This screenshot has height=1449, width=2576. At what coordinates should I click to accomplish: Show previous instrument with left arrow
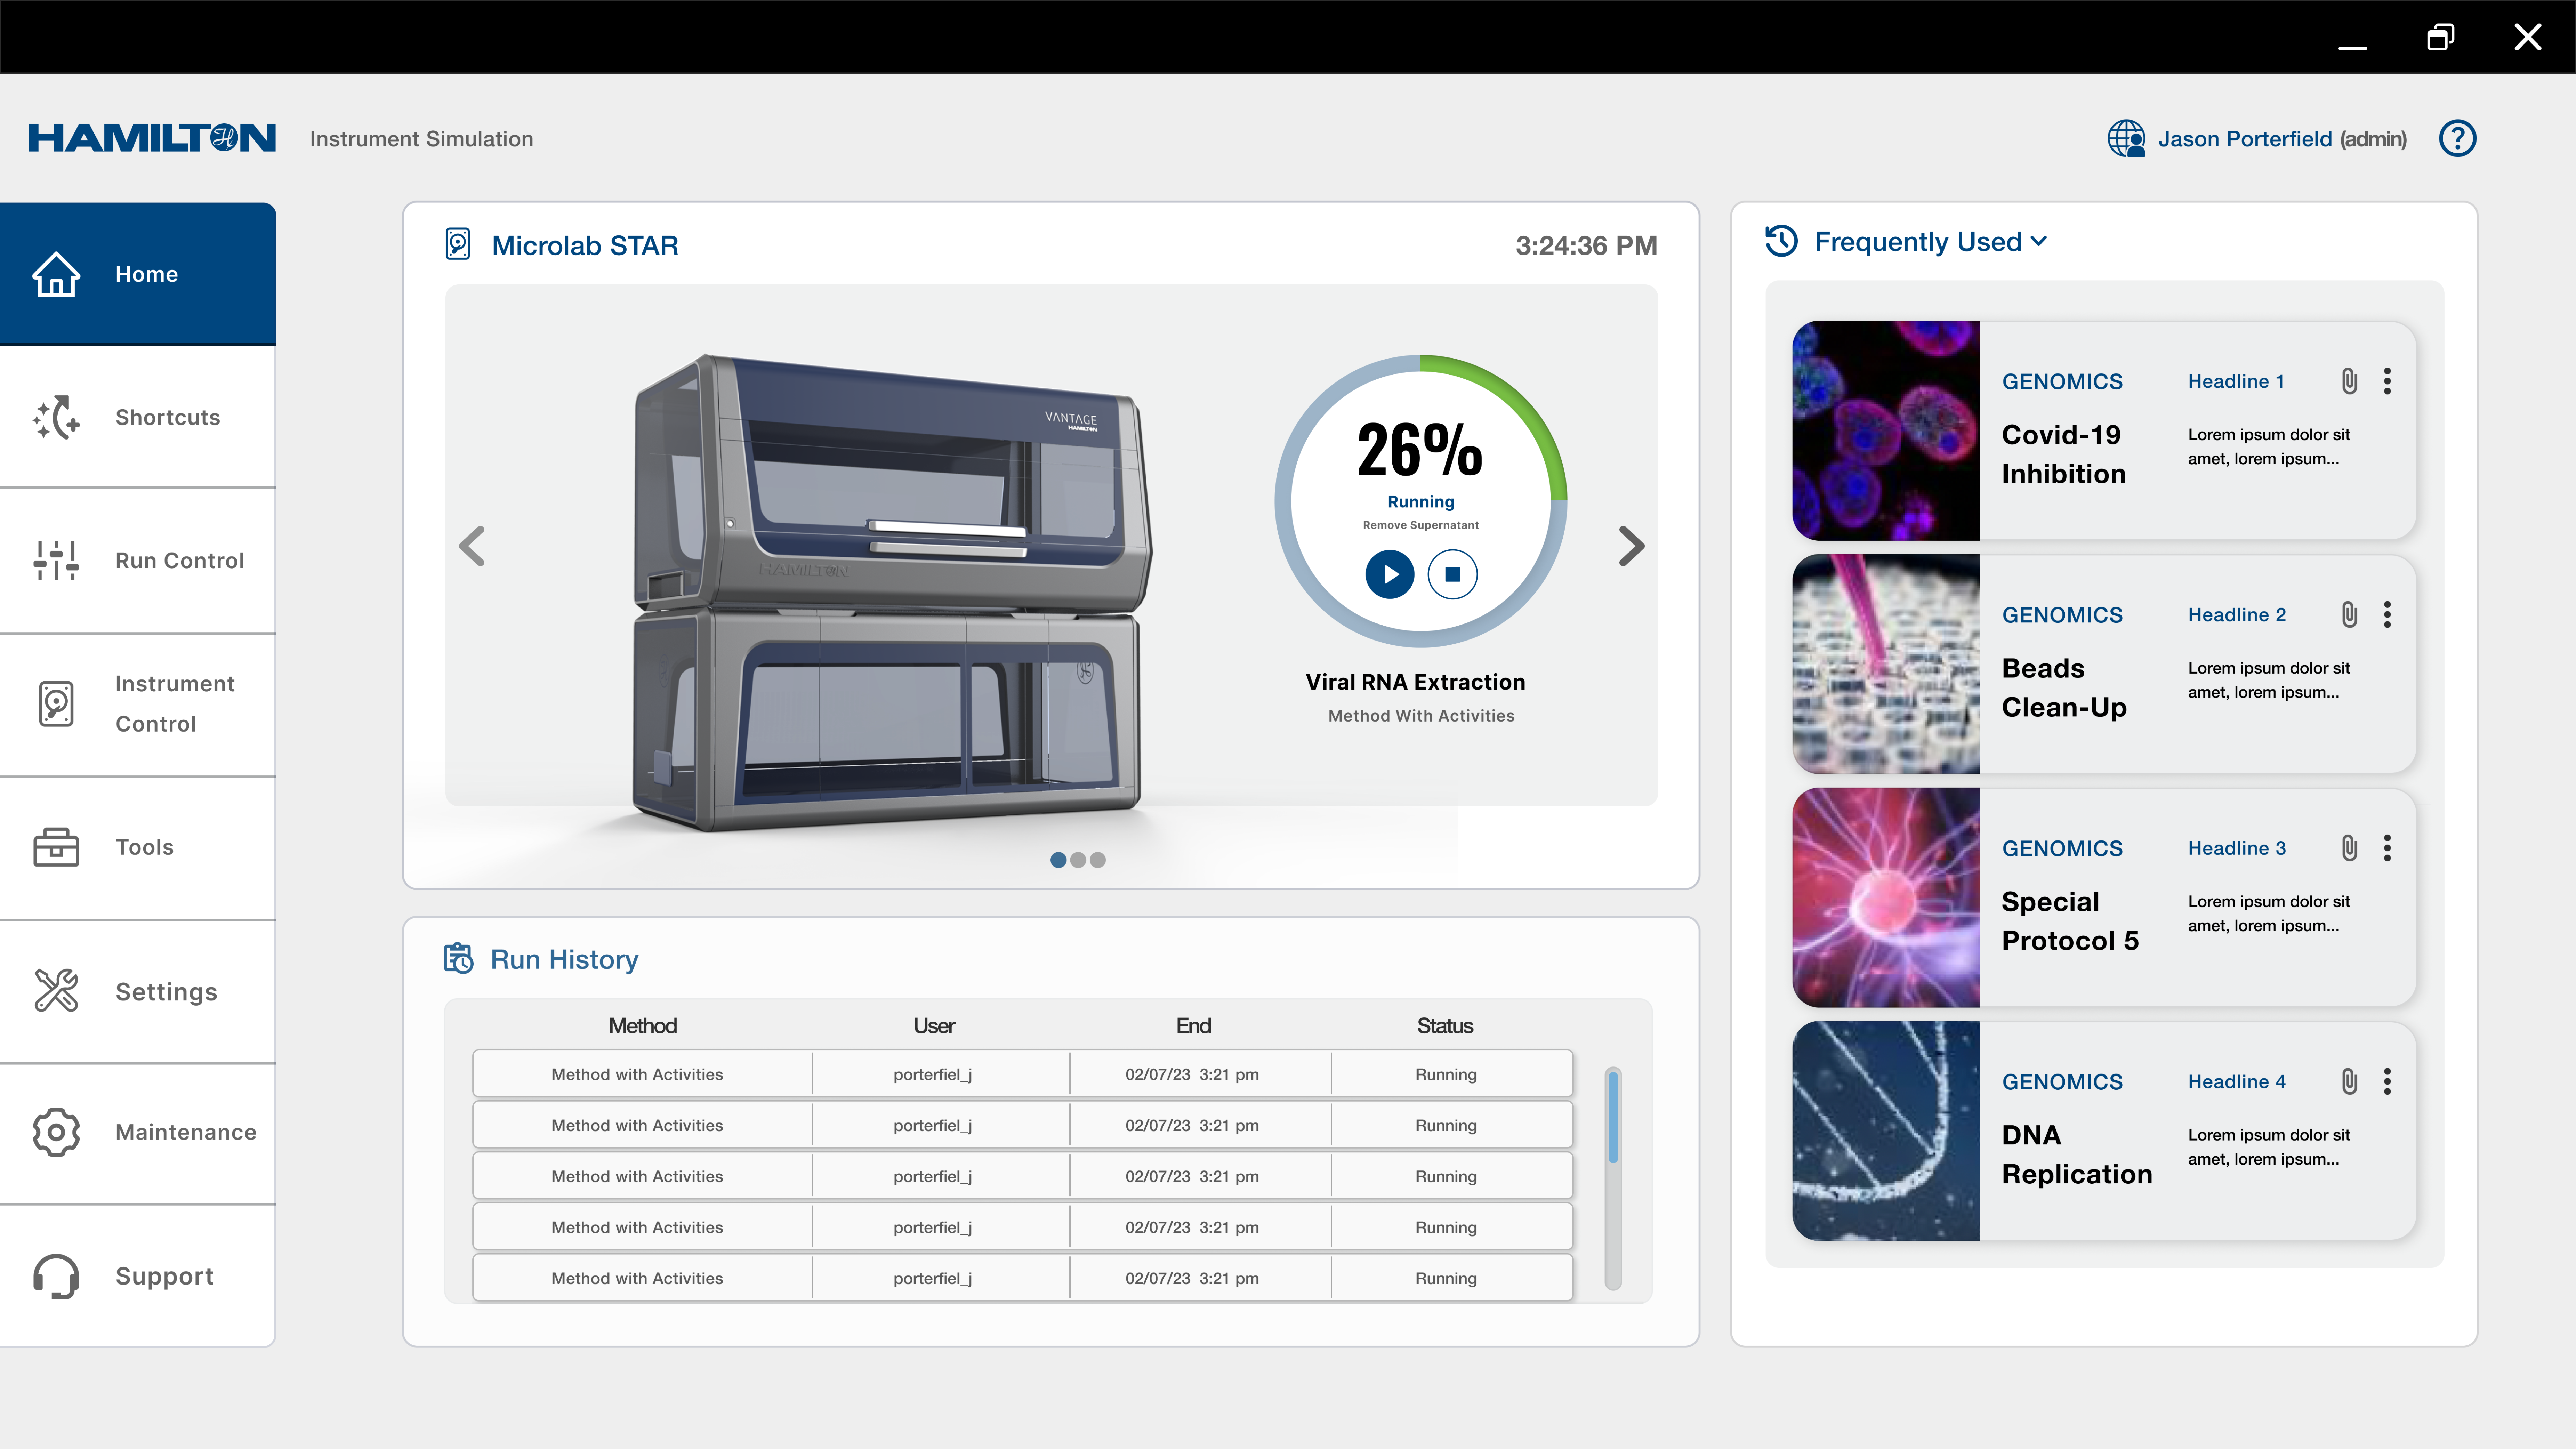[472, 546]
